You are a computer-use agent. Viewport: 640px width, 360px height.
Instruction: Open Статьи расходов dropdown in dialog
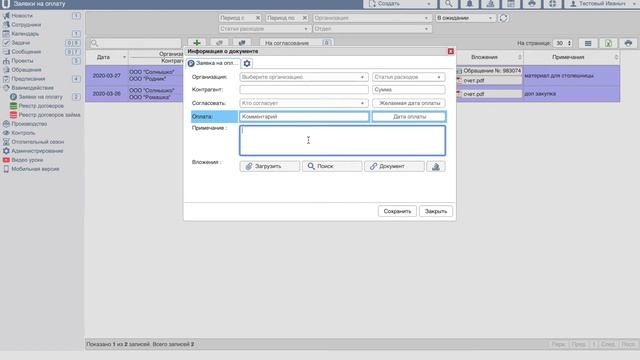[409, 77]
